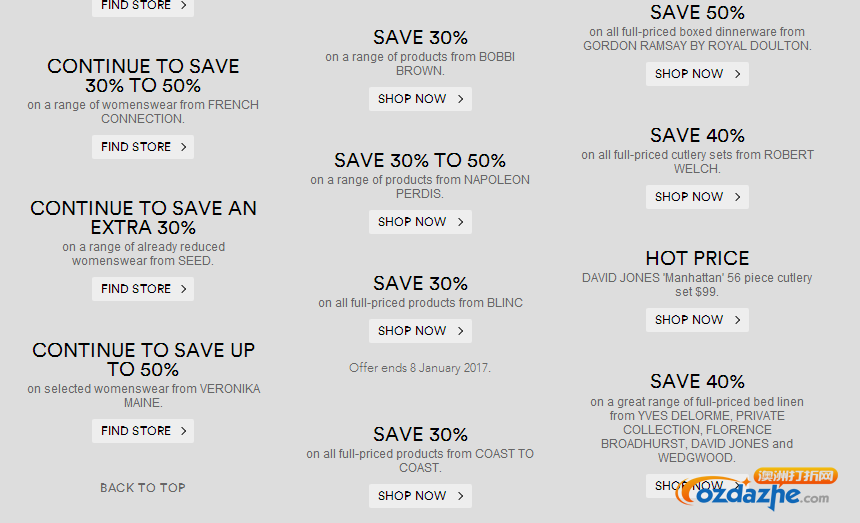Click the chevron arrow on Seed Find Store

[x=184, y=289]
